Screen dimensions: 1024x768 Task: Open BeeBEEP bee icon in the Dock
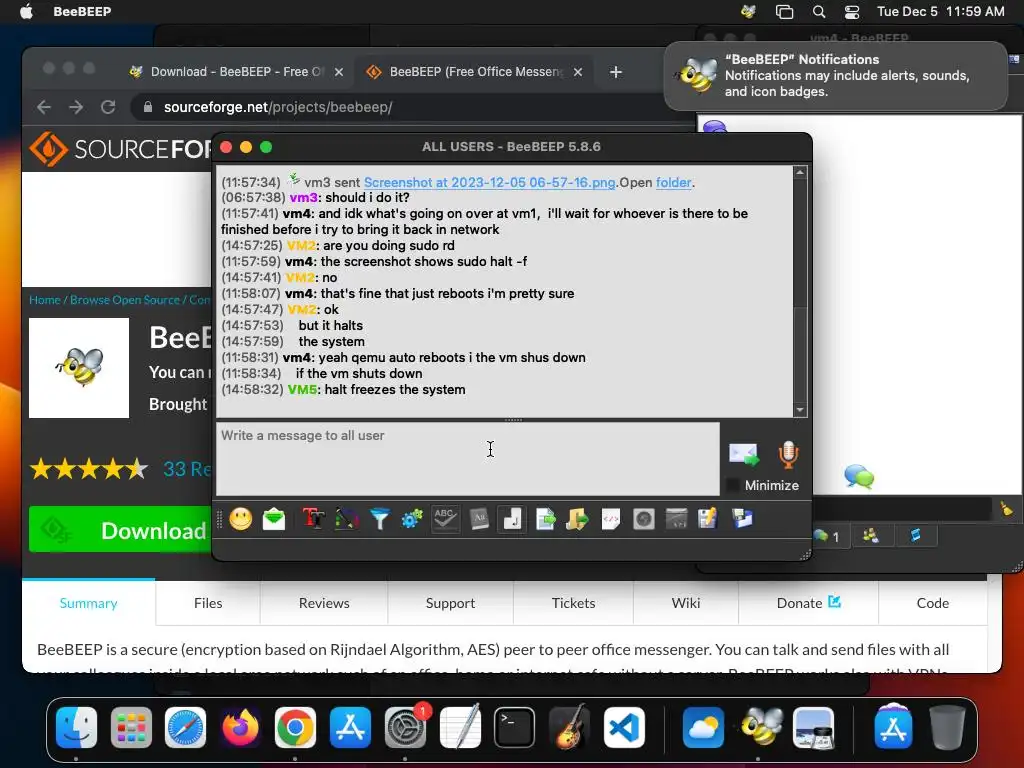coord(760,727)
